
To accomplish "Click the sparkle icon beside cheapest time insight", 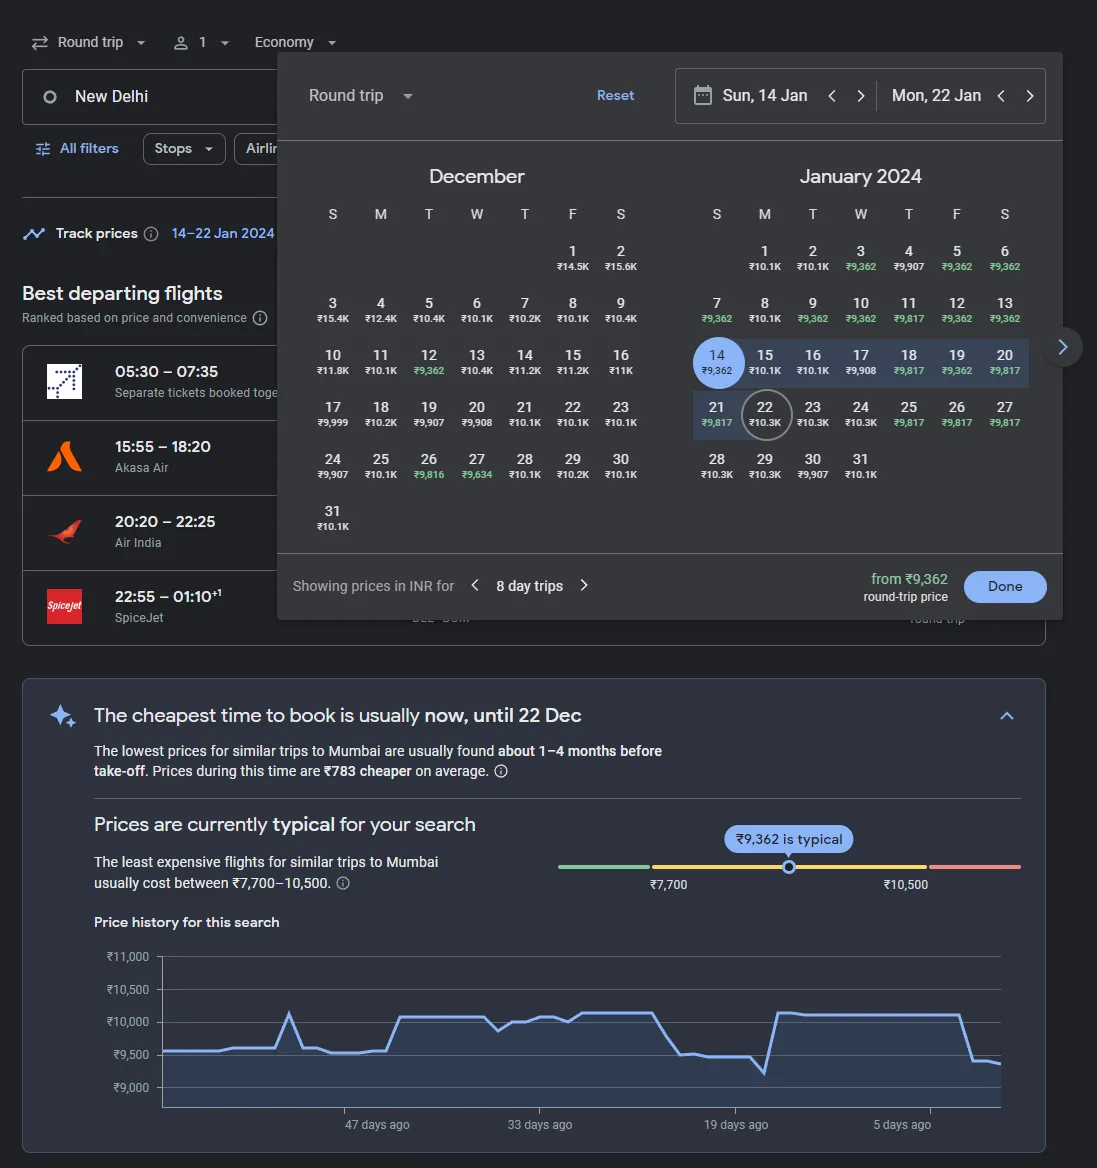I will (63, 717).
